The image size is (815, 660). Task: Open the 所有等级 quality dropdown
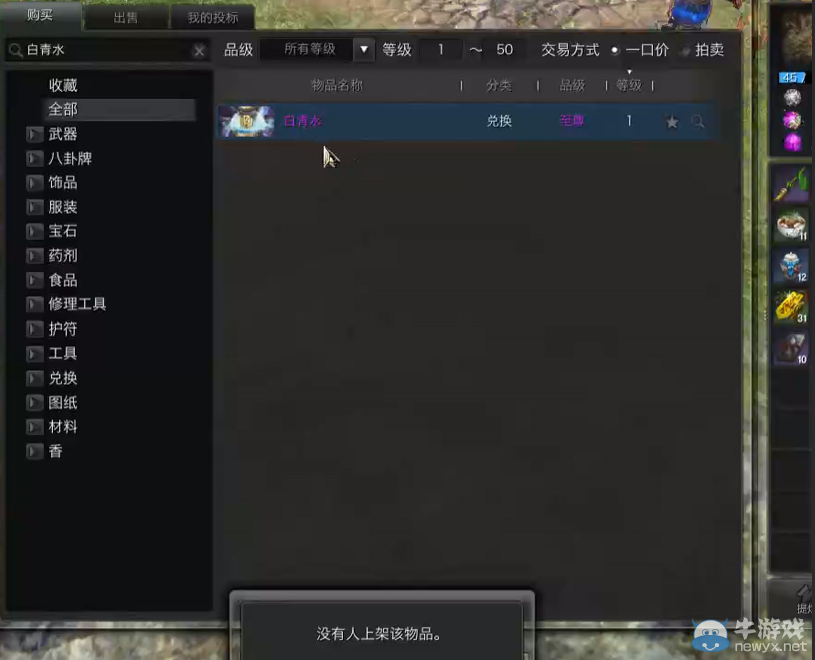pos(309,49)
